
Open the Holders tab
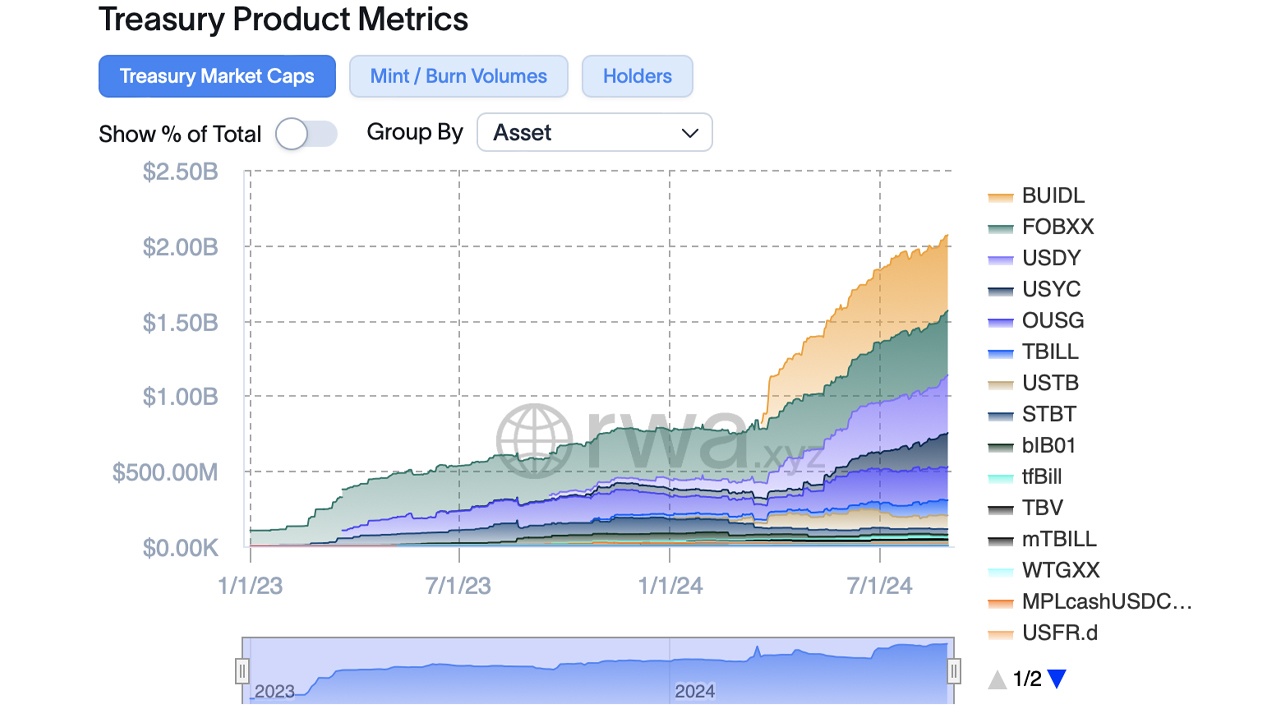tap(637, 76)
